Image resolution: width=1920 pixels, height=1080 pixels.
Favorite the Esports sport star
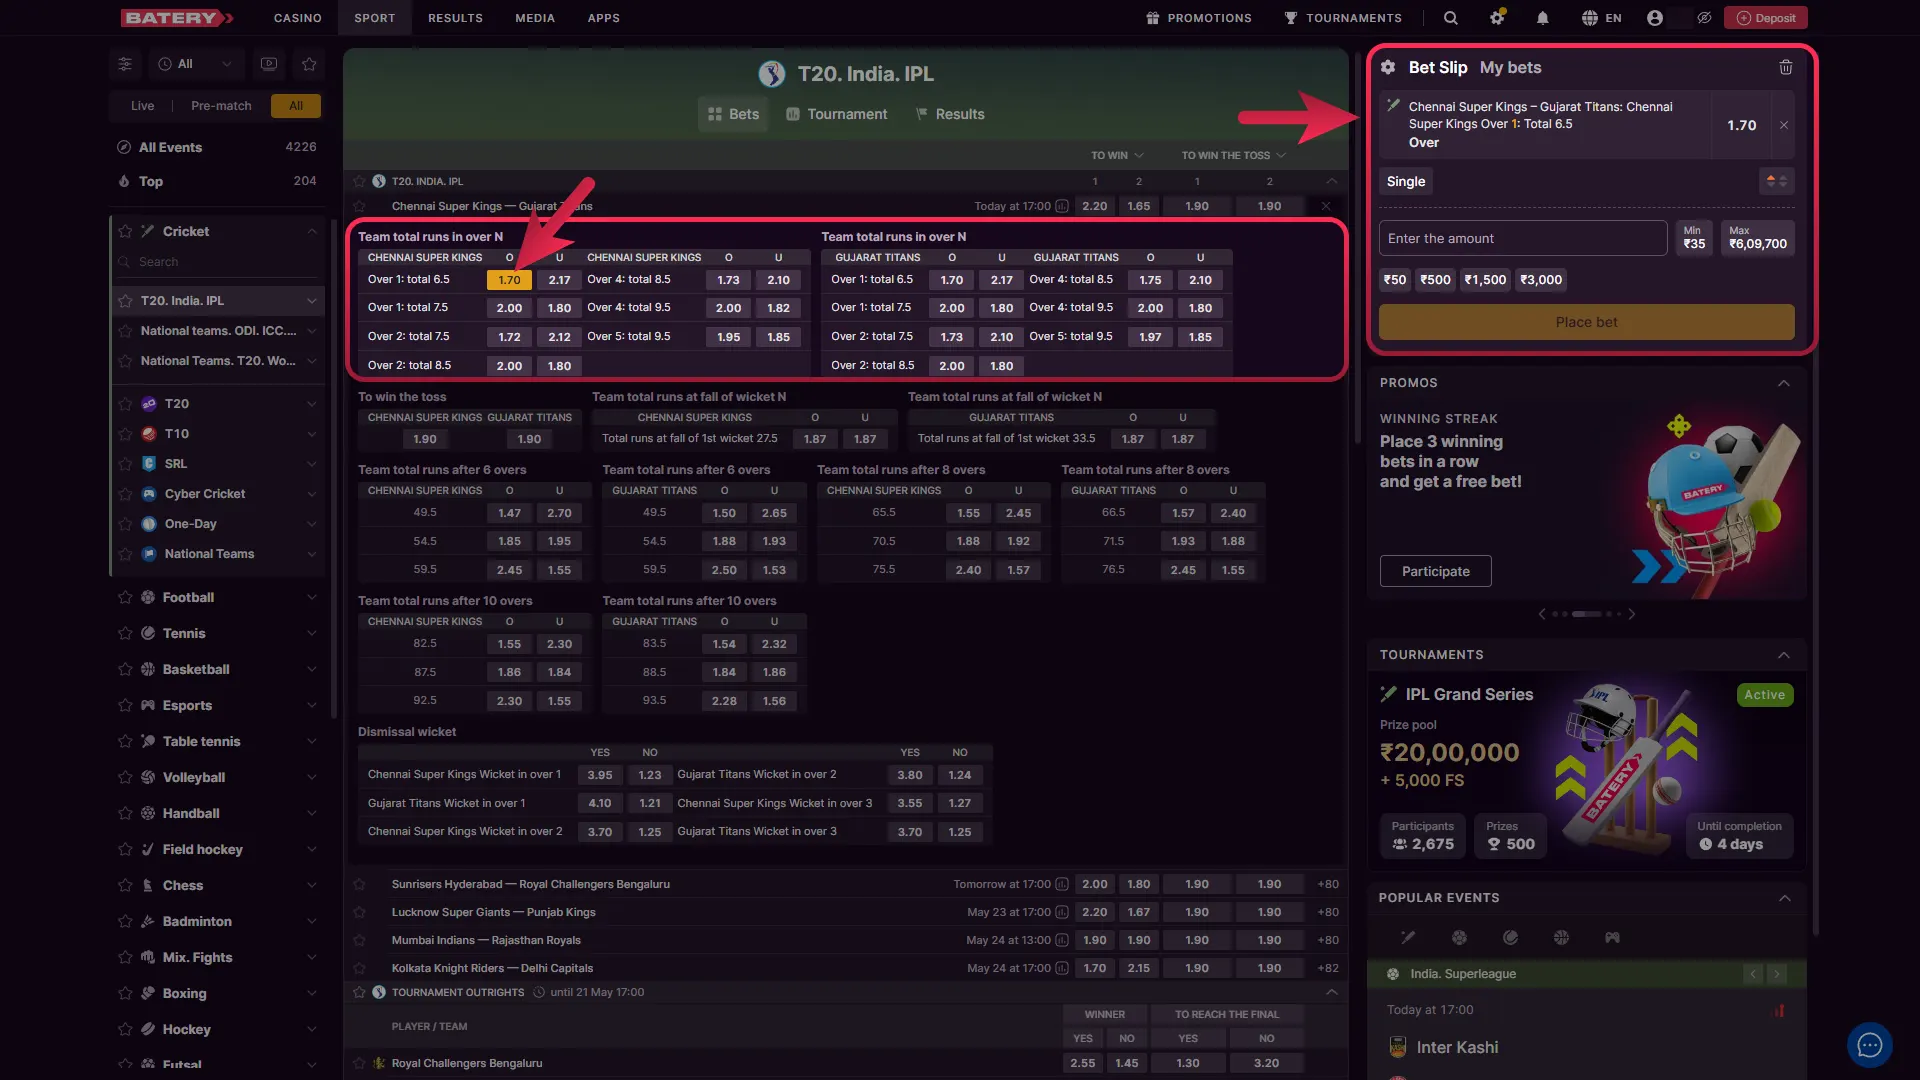pos(125,705)
